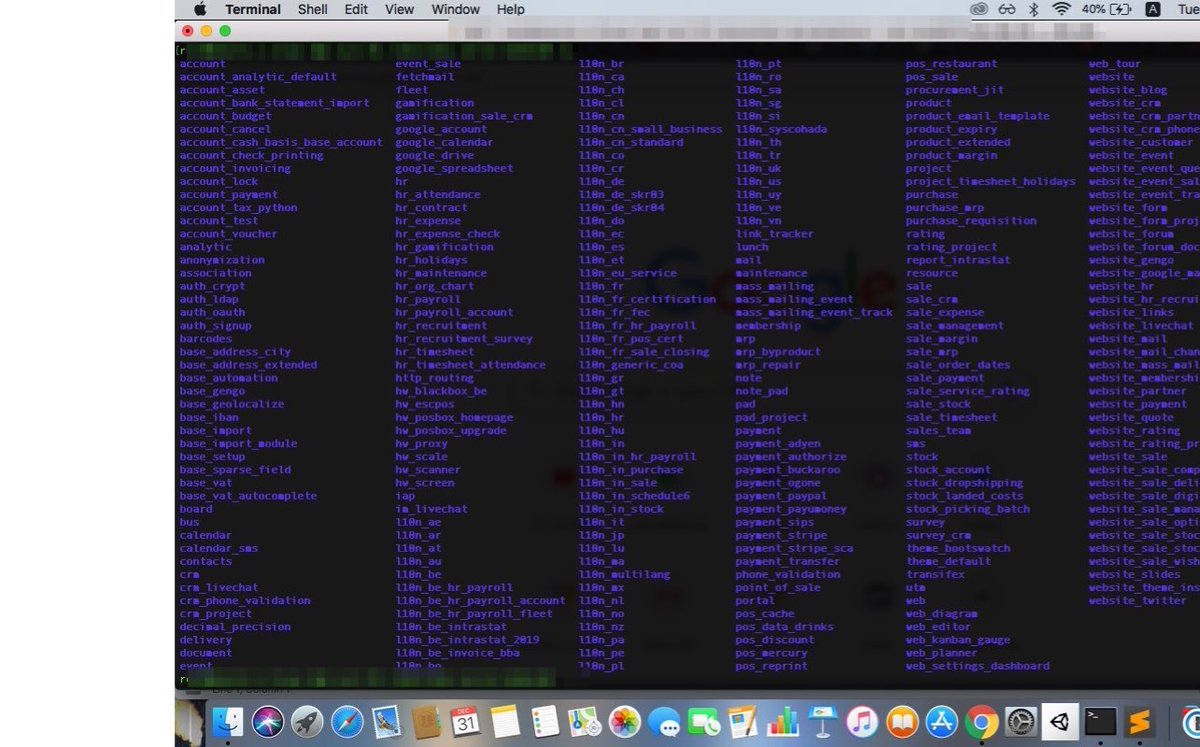Open Finder from the dock

pos(228,721)
